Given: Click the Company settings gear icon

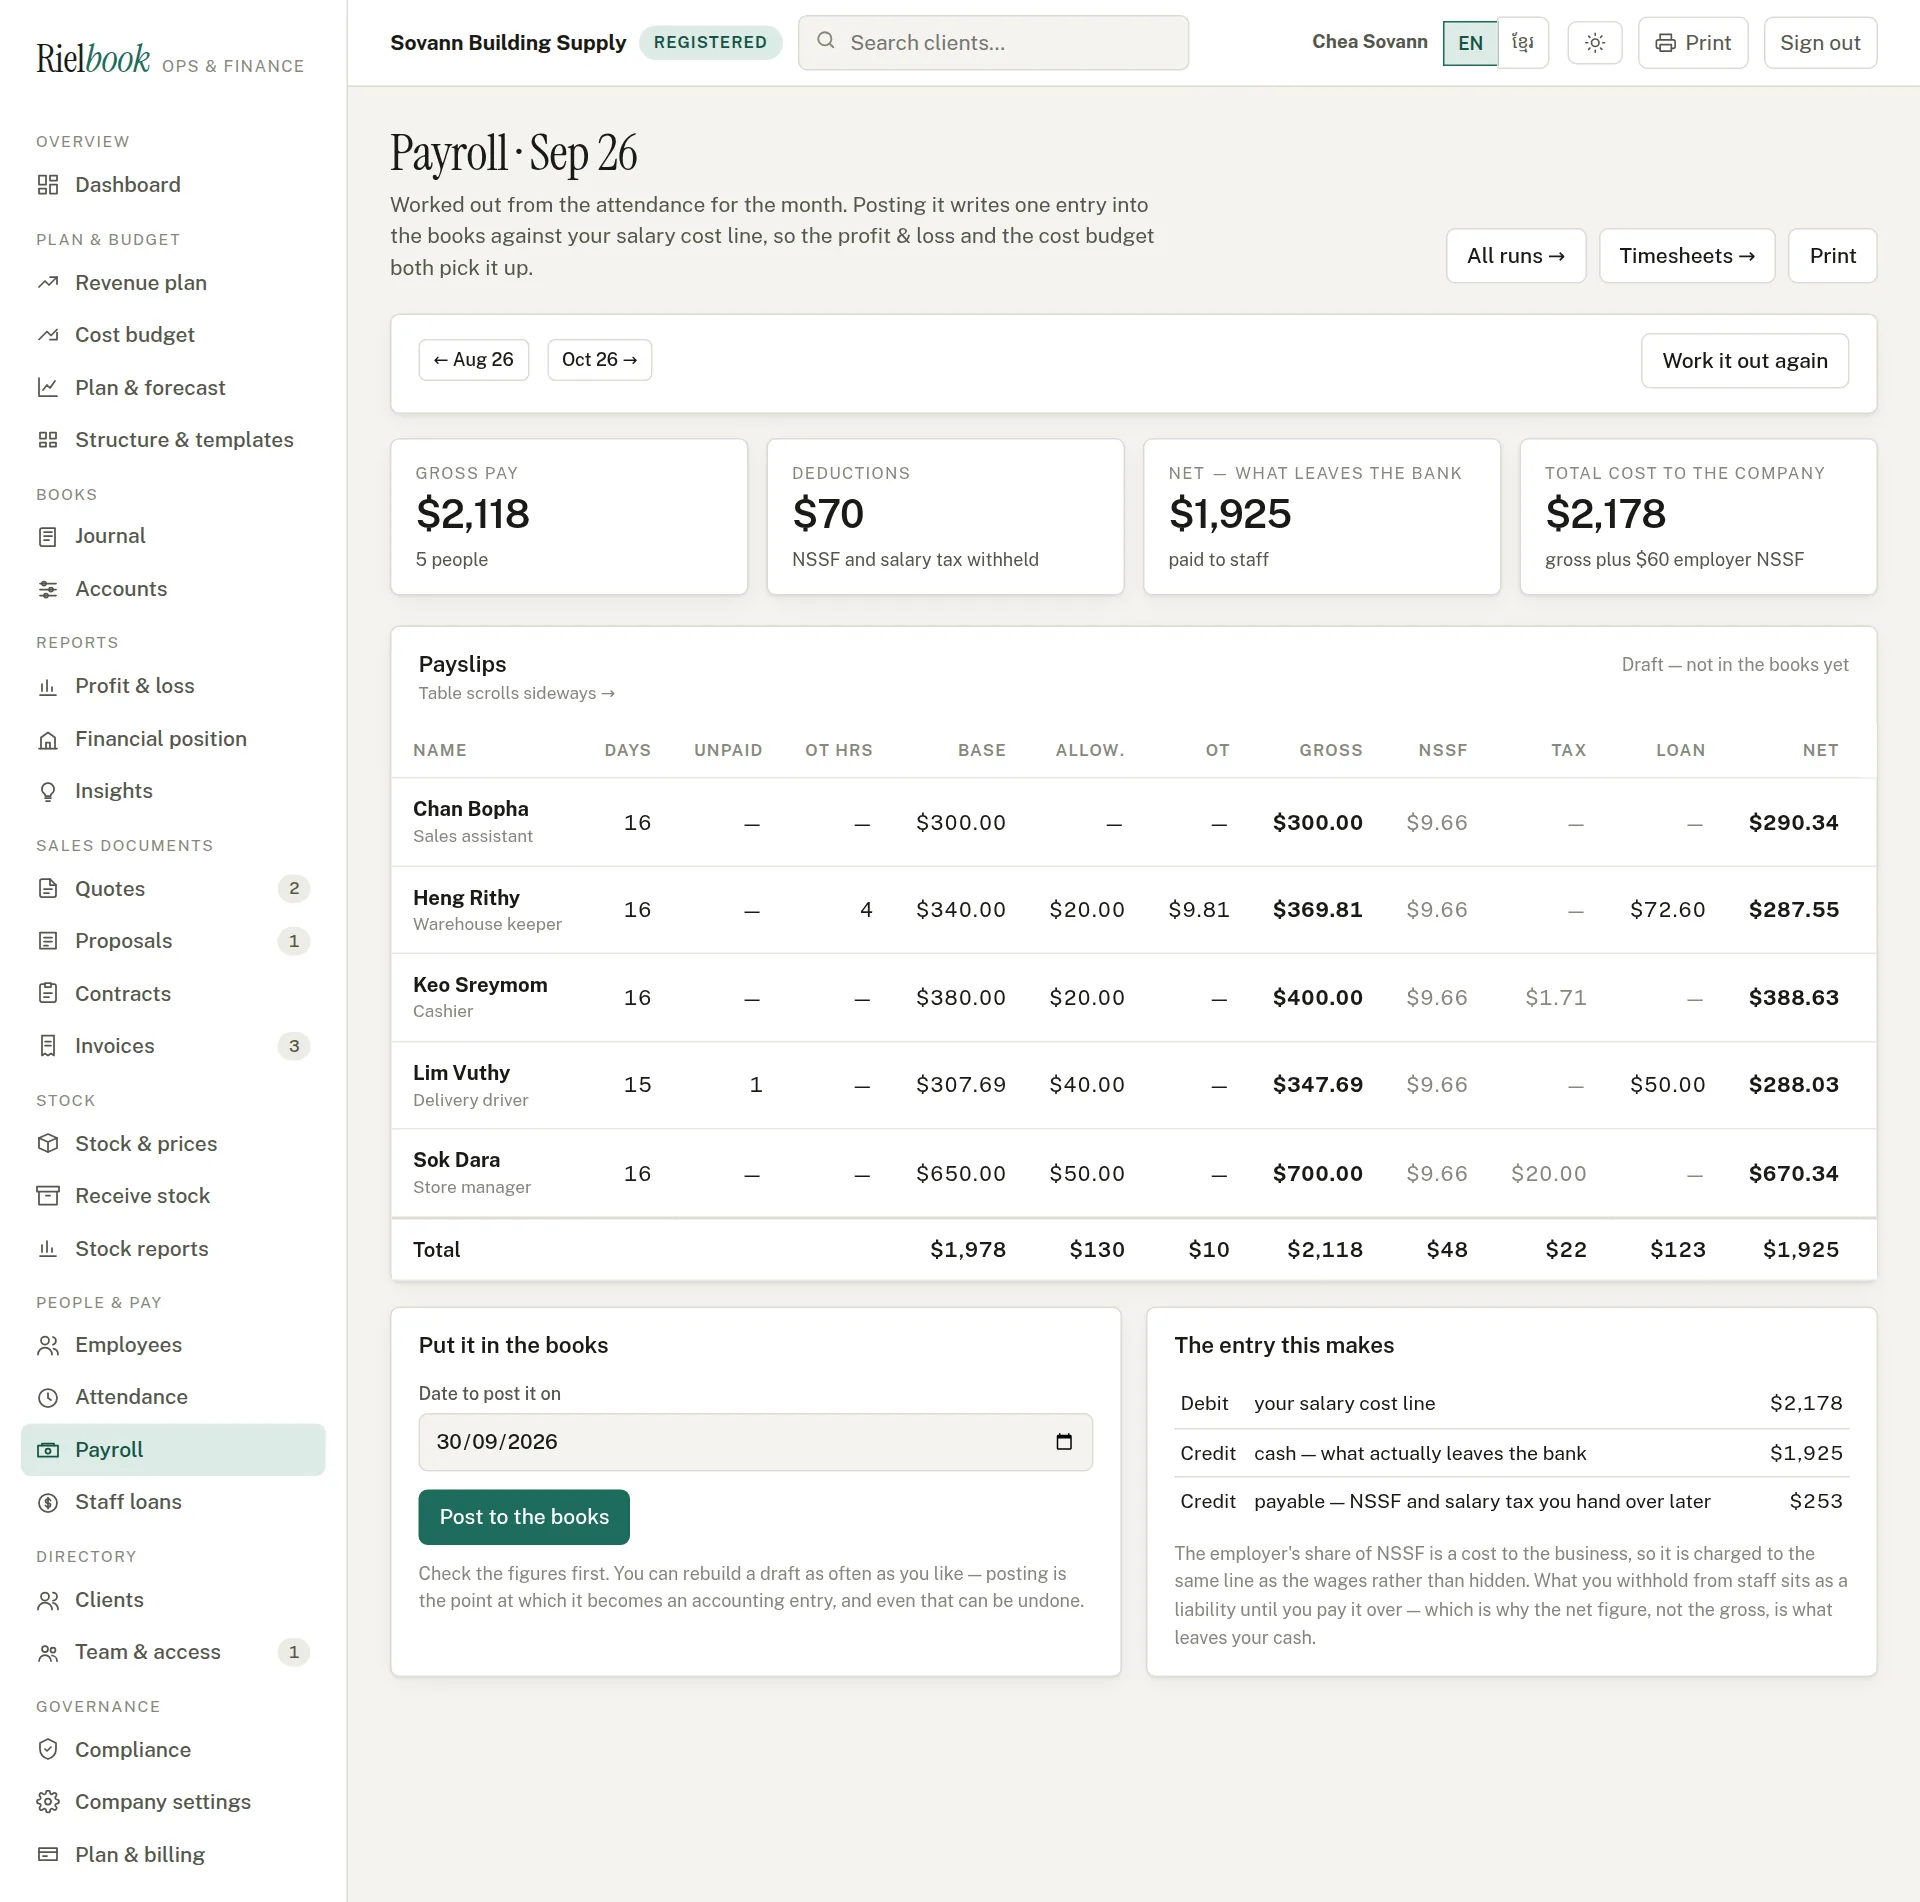Looking at the screenshot, I should (x=48, y=1801).
